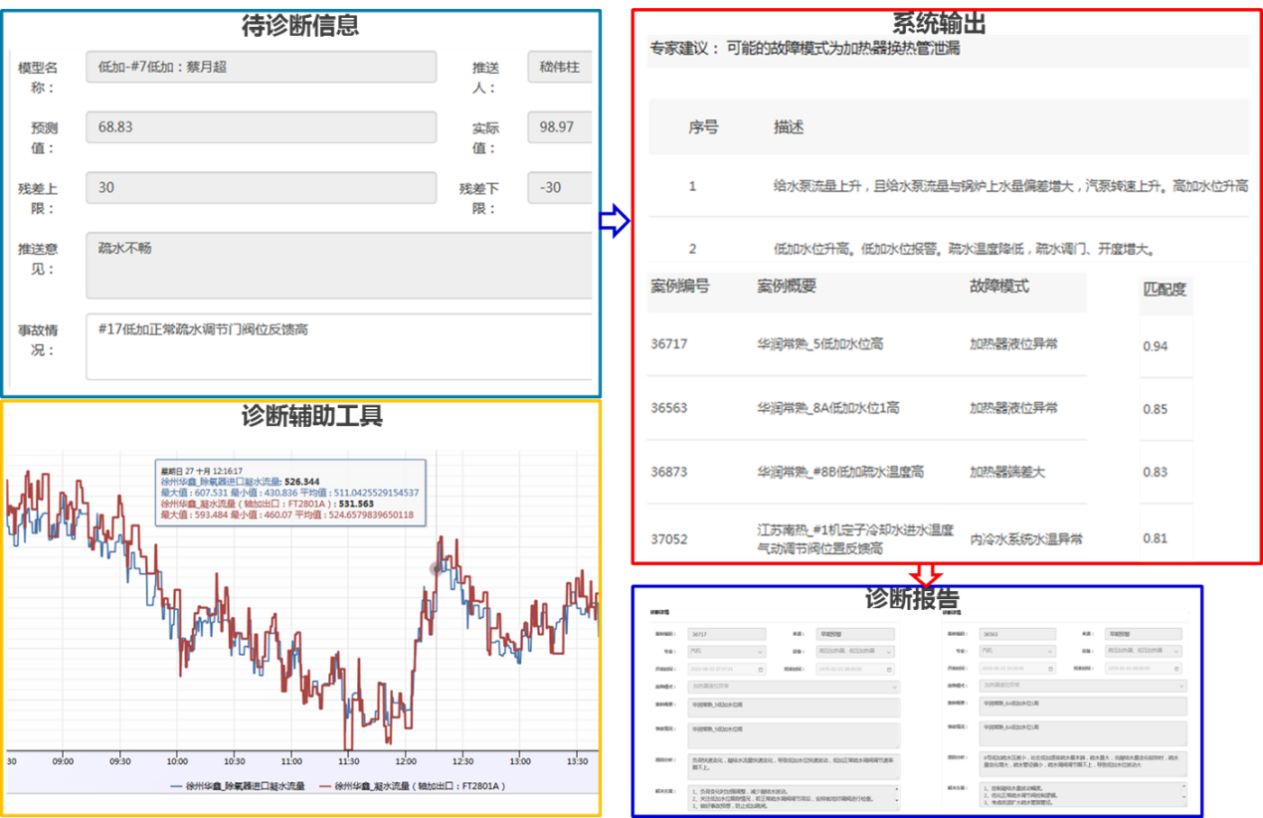
Task: Click the red down arrow above 诊断报告
Action: pos(925,576)
